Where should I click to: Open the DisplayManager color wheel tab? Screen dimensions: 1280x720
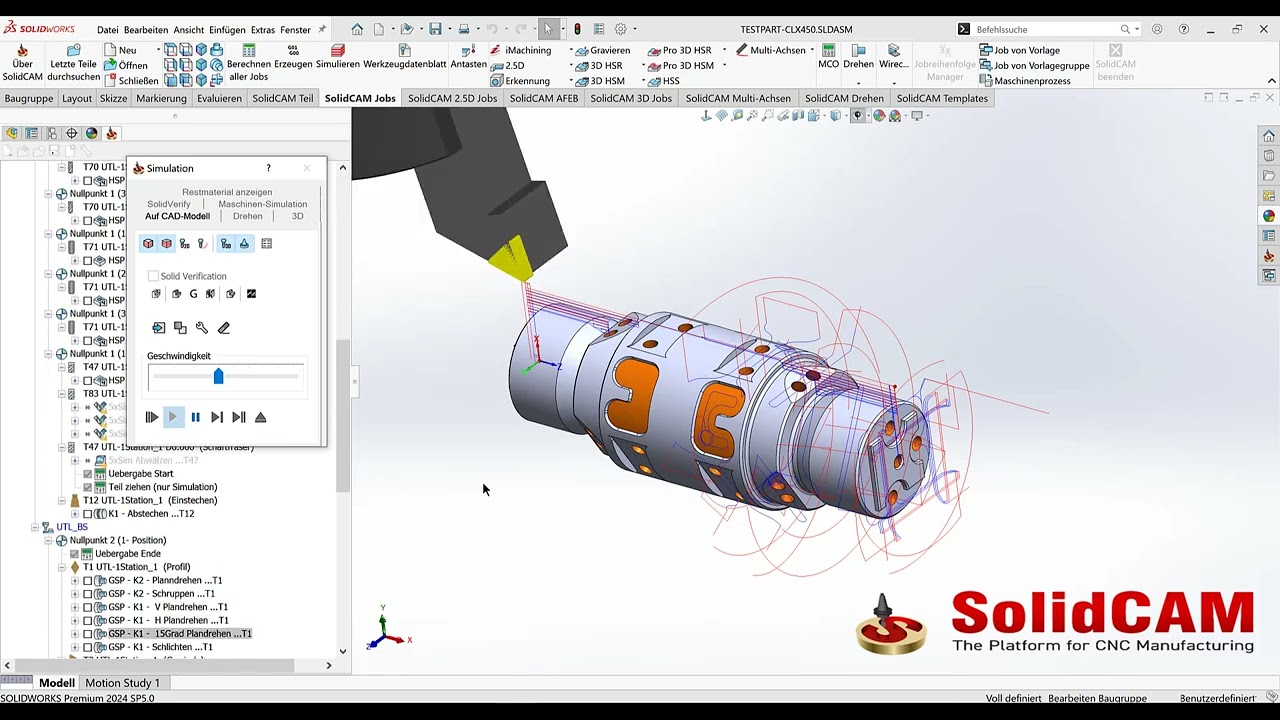tap(91, 133)
